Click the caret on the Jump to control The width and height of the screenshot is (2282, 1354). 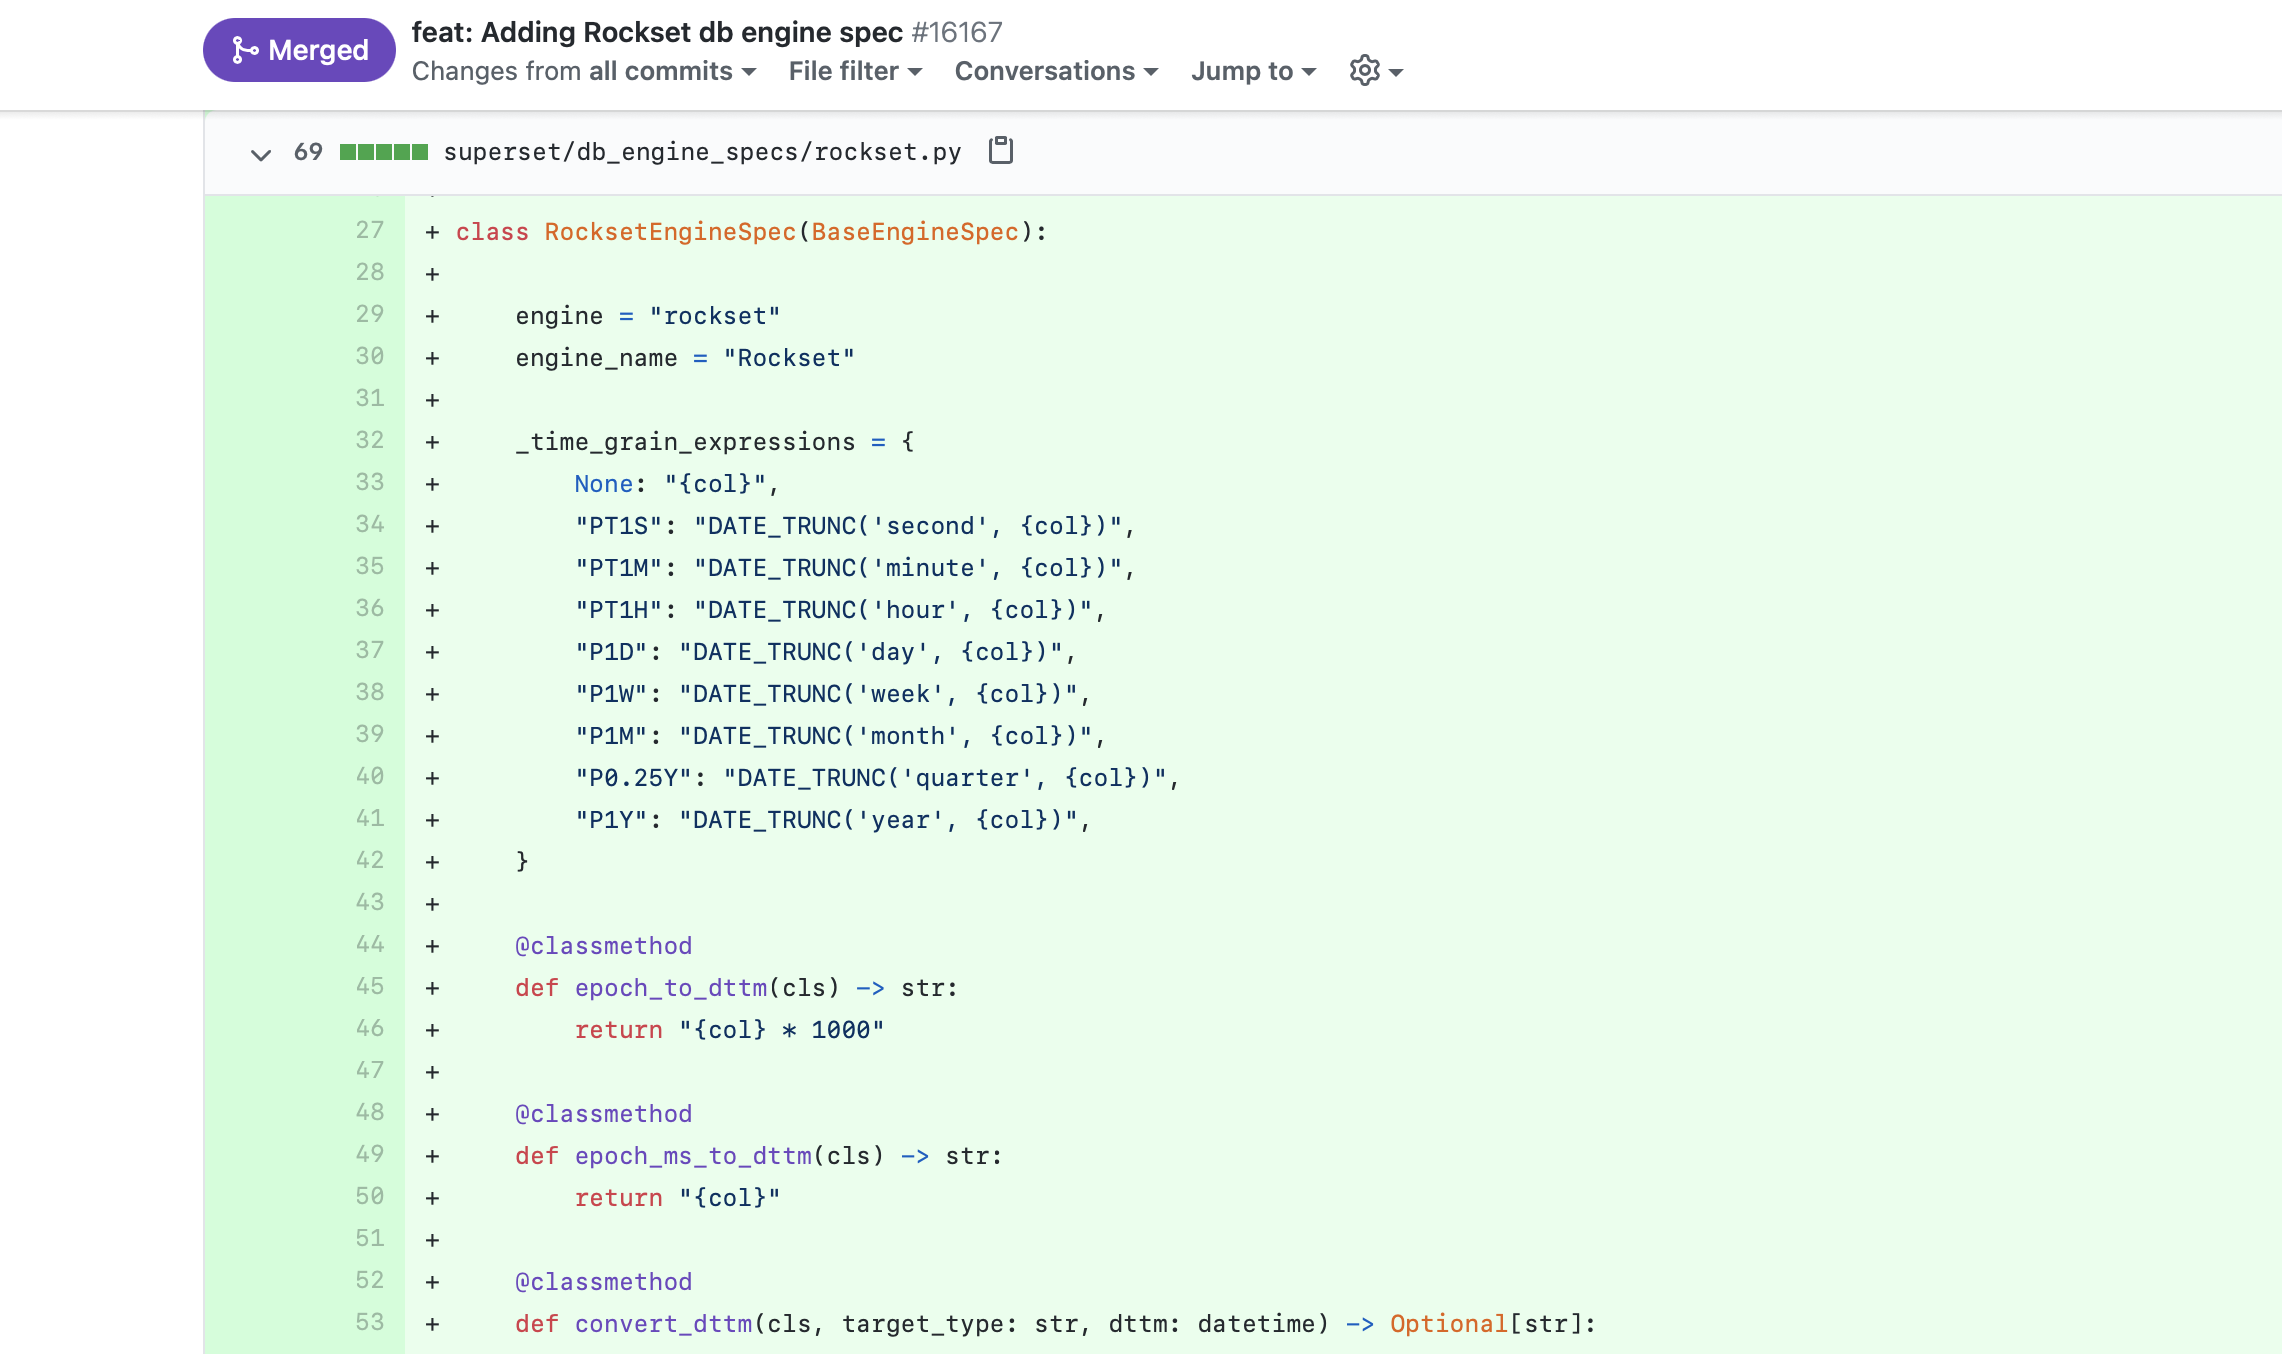click(x=1309, y=72)
